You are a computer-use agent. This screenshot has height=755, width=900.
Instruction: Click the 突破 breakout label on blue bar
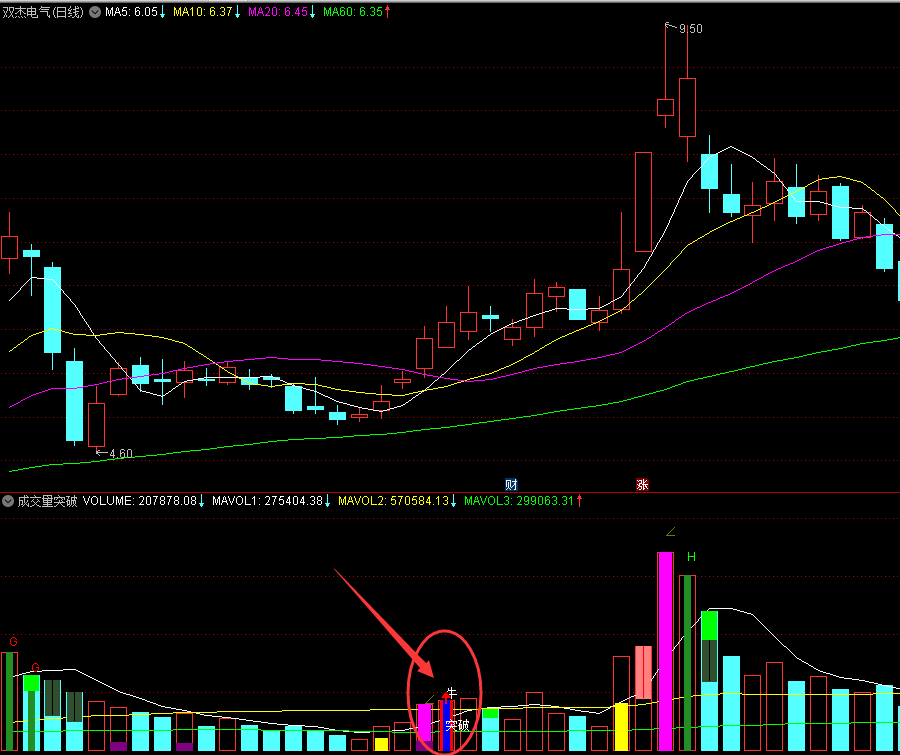[x=457, y=725]
